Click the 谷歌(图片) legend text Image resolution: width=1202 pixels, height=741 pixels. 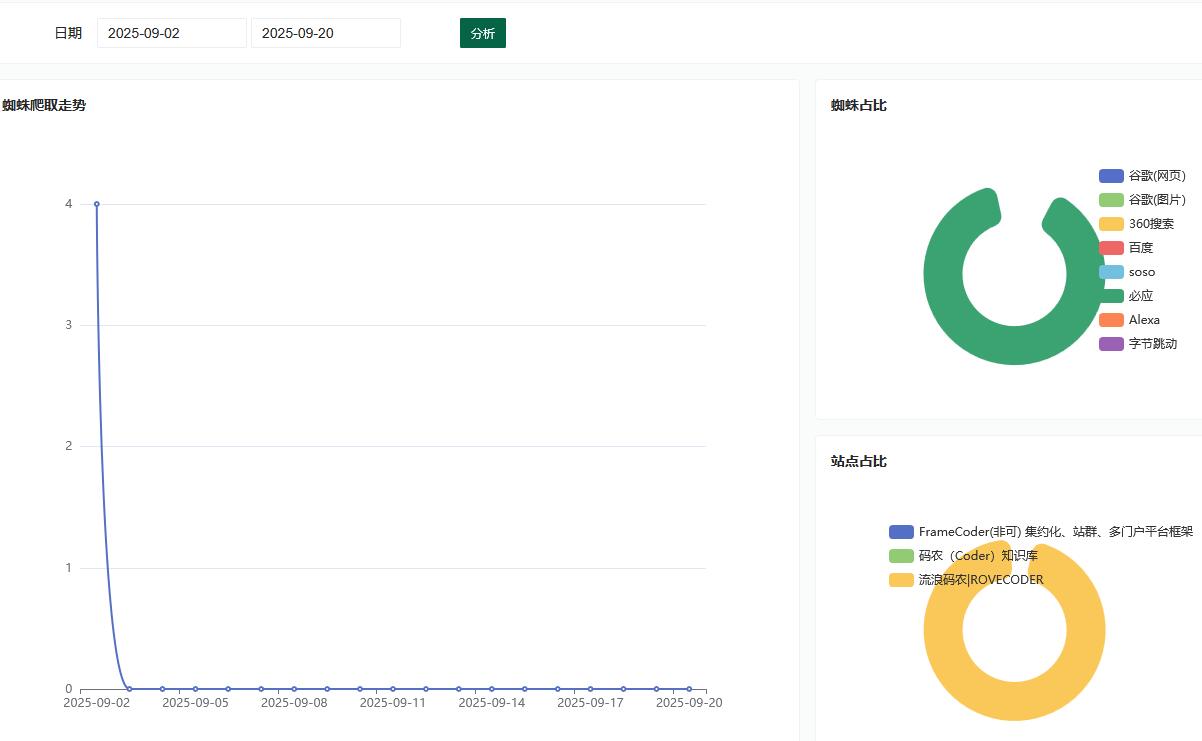tap(1157, 200)
